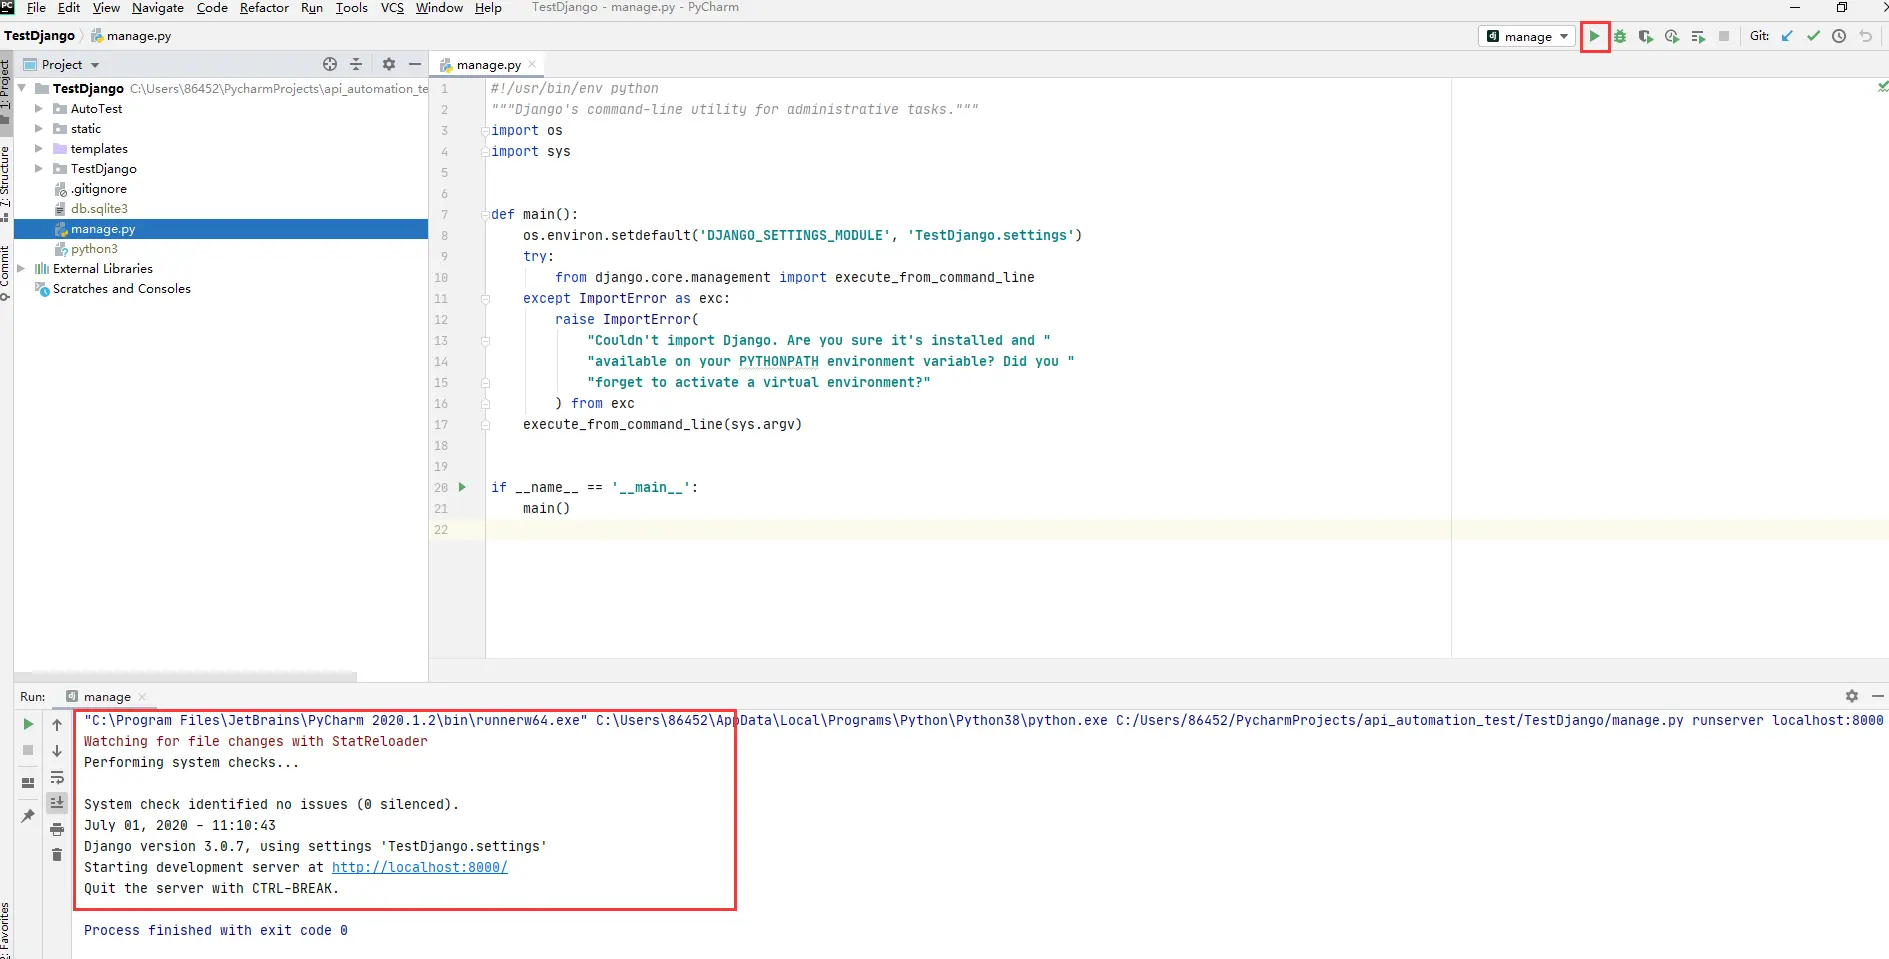Rerun manage in the Run panel

pos(28,724)
